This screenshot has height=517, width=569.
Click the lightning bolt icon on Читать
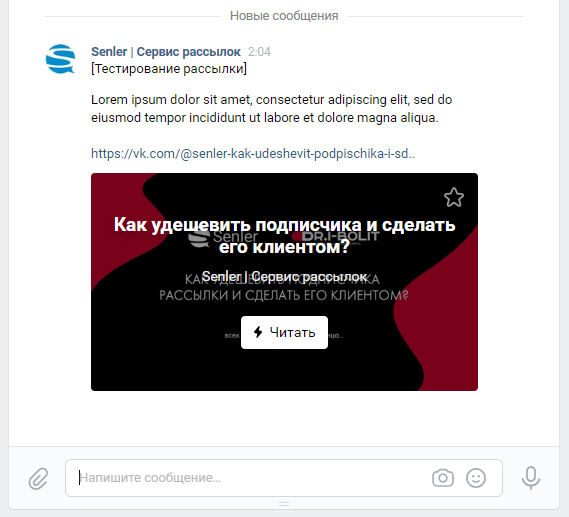pyautogui.click(x=258, y=332)
